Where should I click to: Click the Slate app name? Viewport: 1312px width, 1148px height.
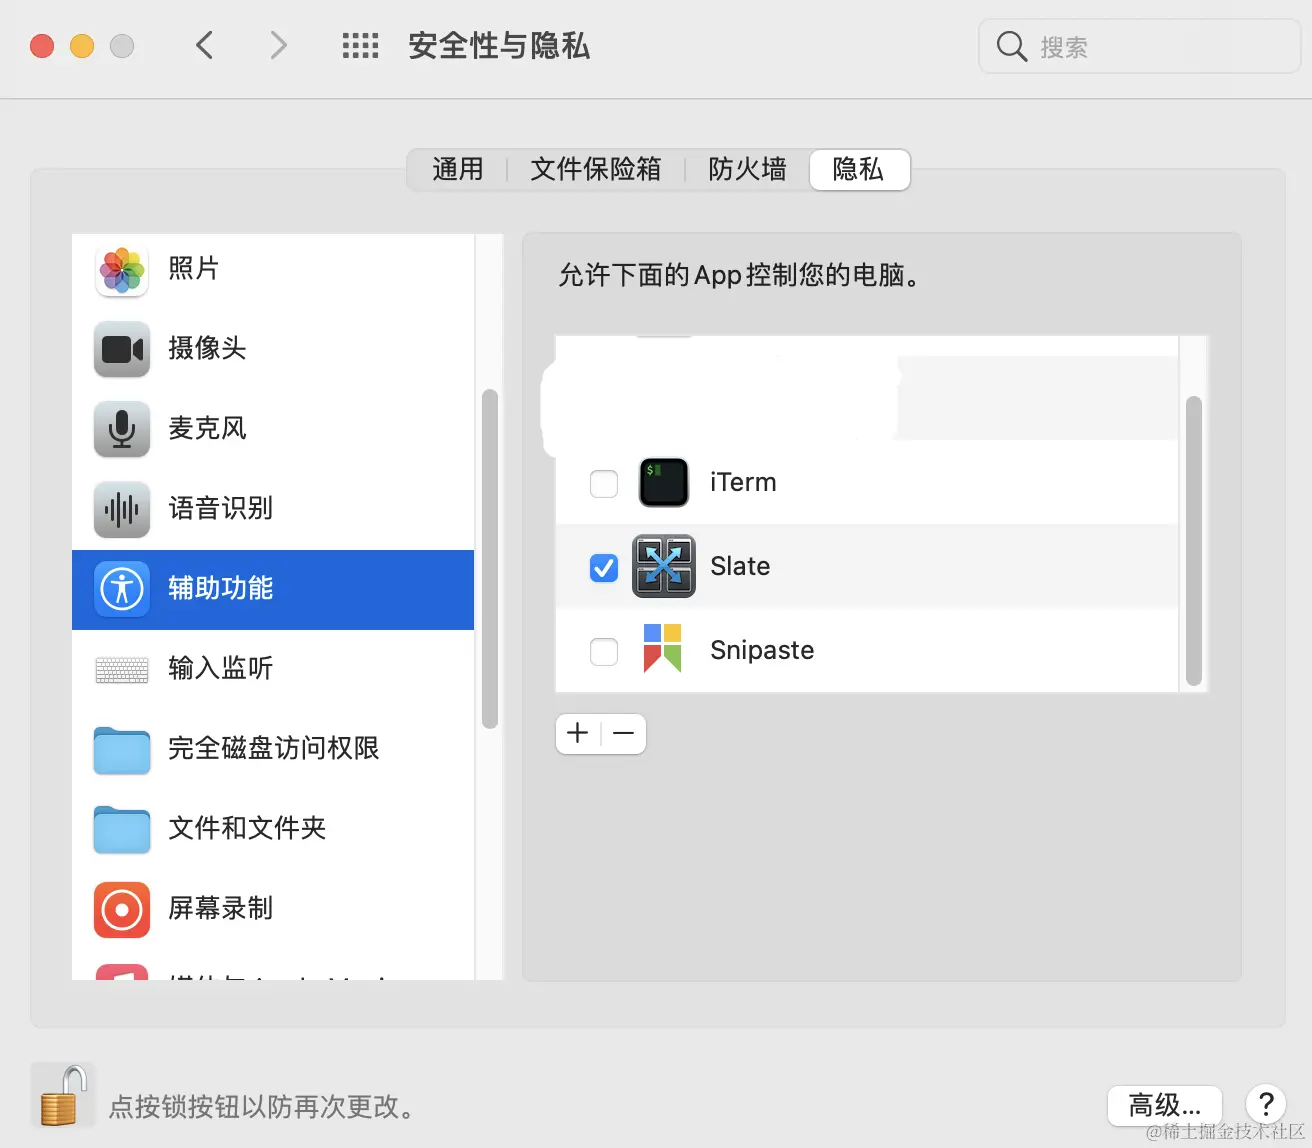coord(740,566)
